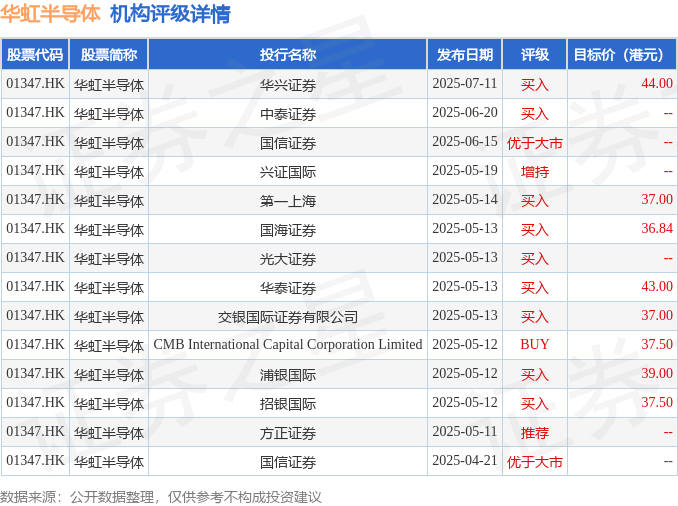Click 买入 rating in 浦银国际 row
This screenshot has width=678, height=506.
[x=535, y=375]
